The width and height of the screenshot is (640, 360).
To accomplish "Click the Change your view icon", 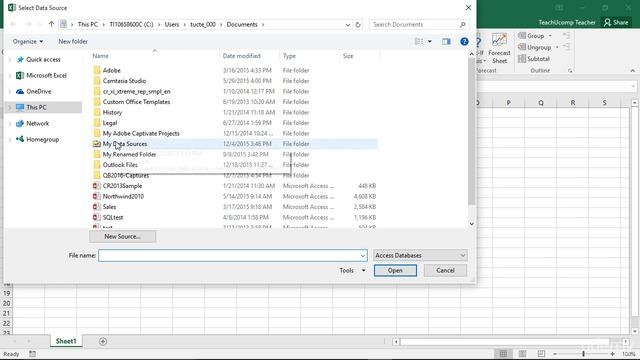I will pos(419,41).
